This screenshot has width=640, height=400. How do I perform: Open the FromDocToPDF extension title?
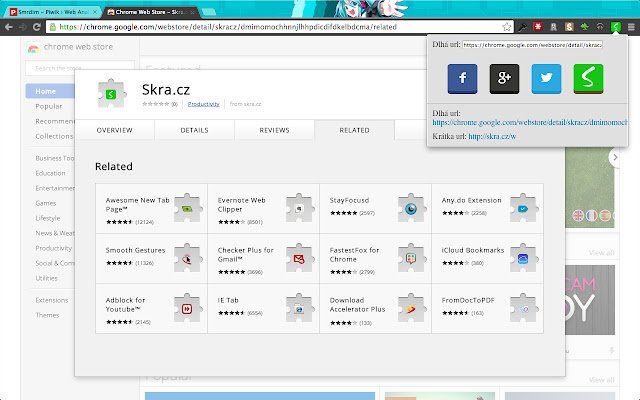(x=468, y=300)
